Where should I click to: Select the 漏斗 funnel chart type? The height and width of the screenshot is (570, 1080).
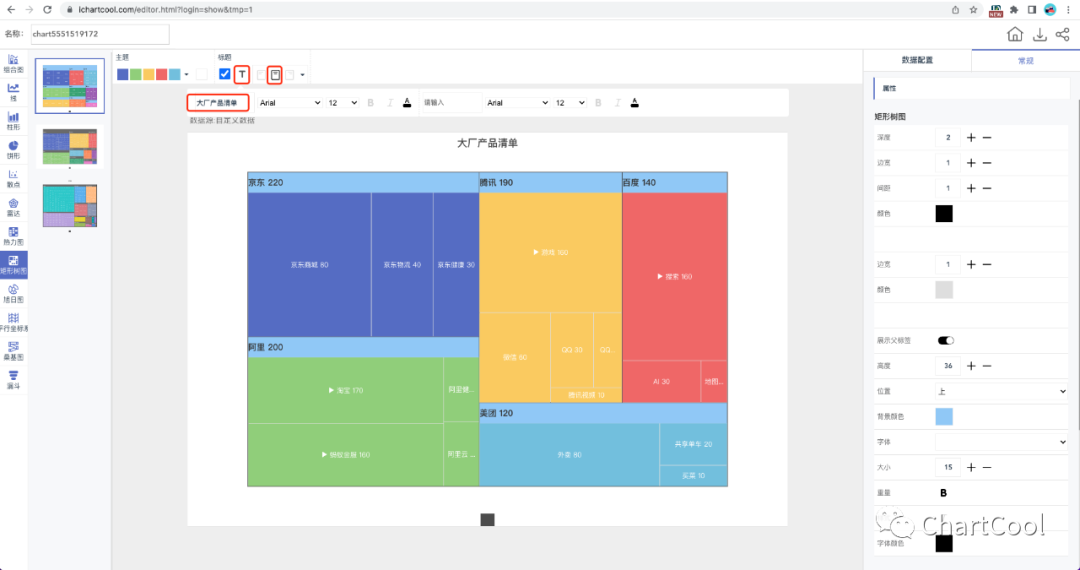click(13, 380)
